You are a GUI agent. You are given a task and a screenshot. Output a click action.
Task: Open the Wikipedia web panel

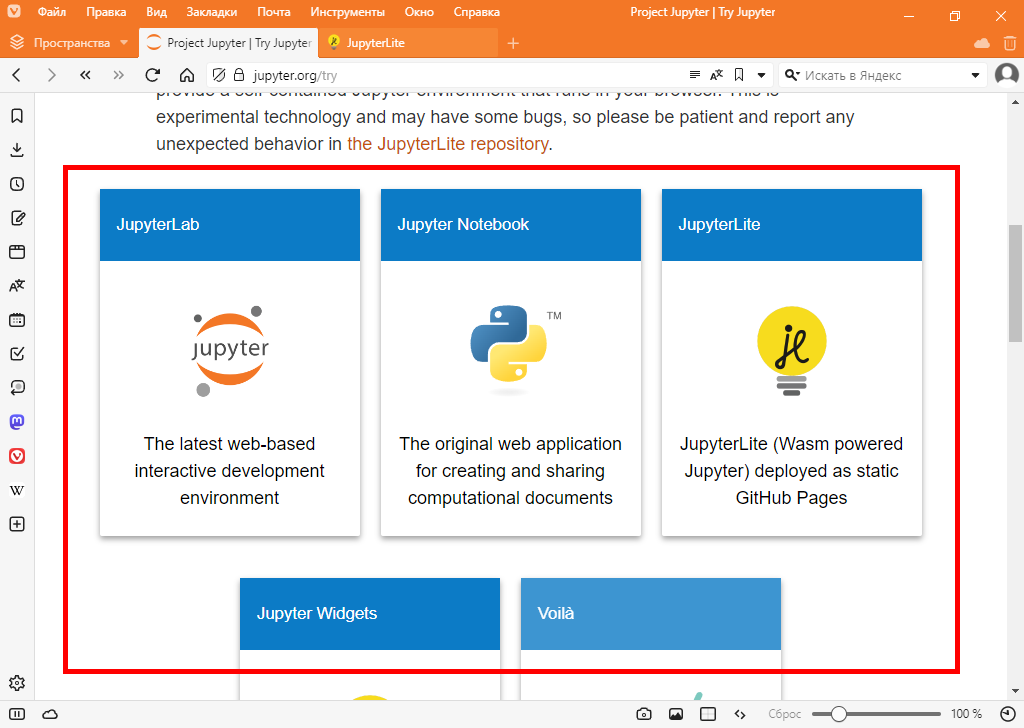click(17, 490)
